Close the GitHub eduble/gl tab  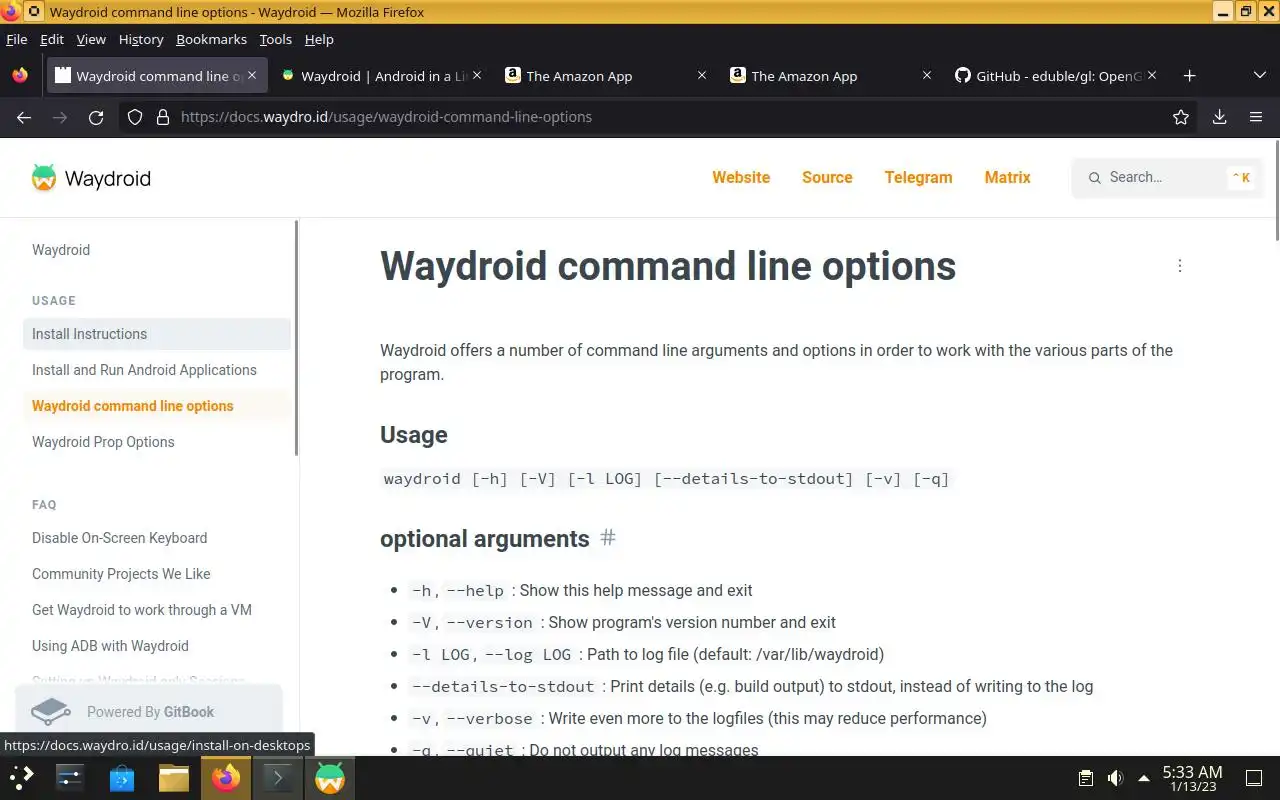(x=1152, y=75)
